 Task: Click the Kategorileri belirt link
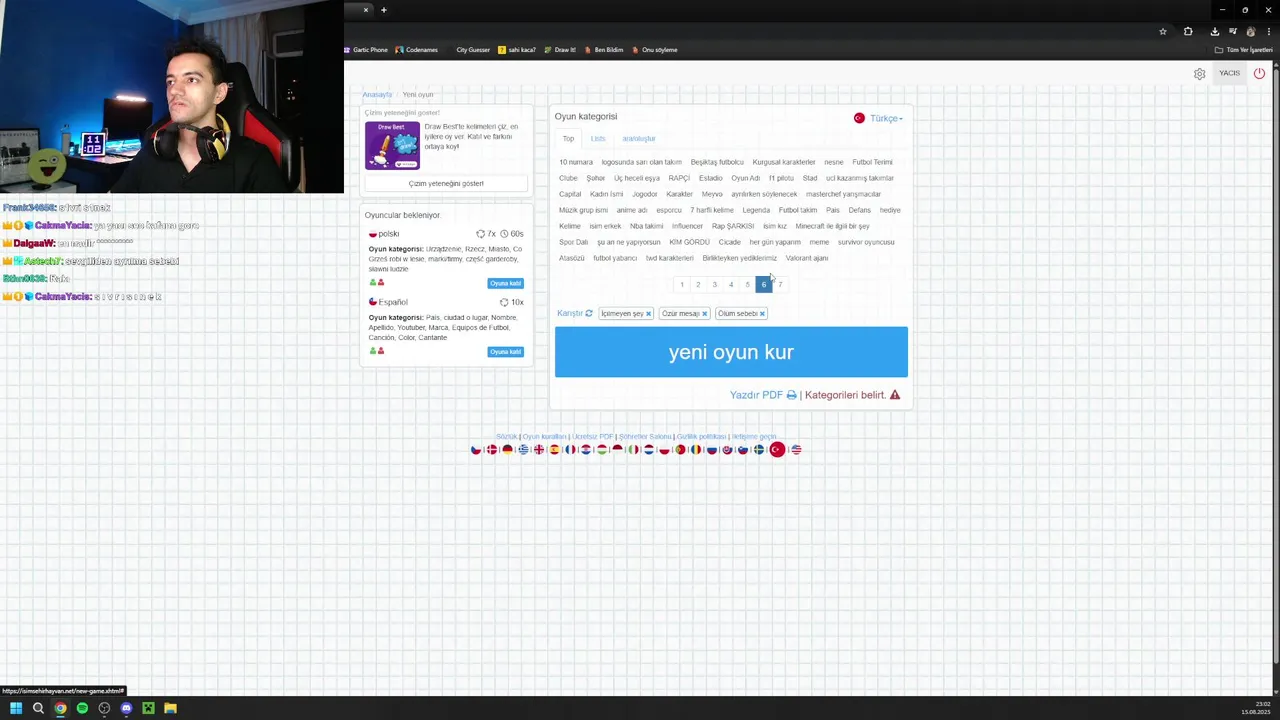pos(845,395)
